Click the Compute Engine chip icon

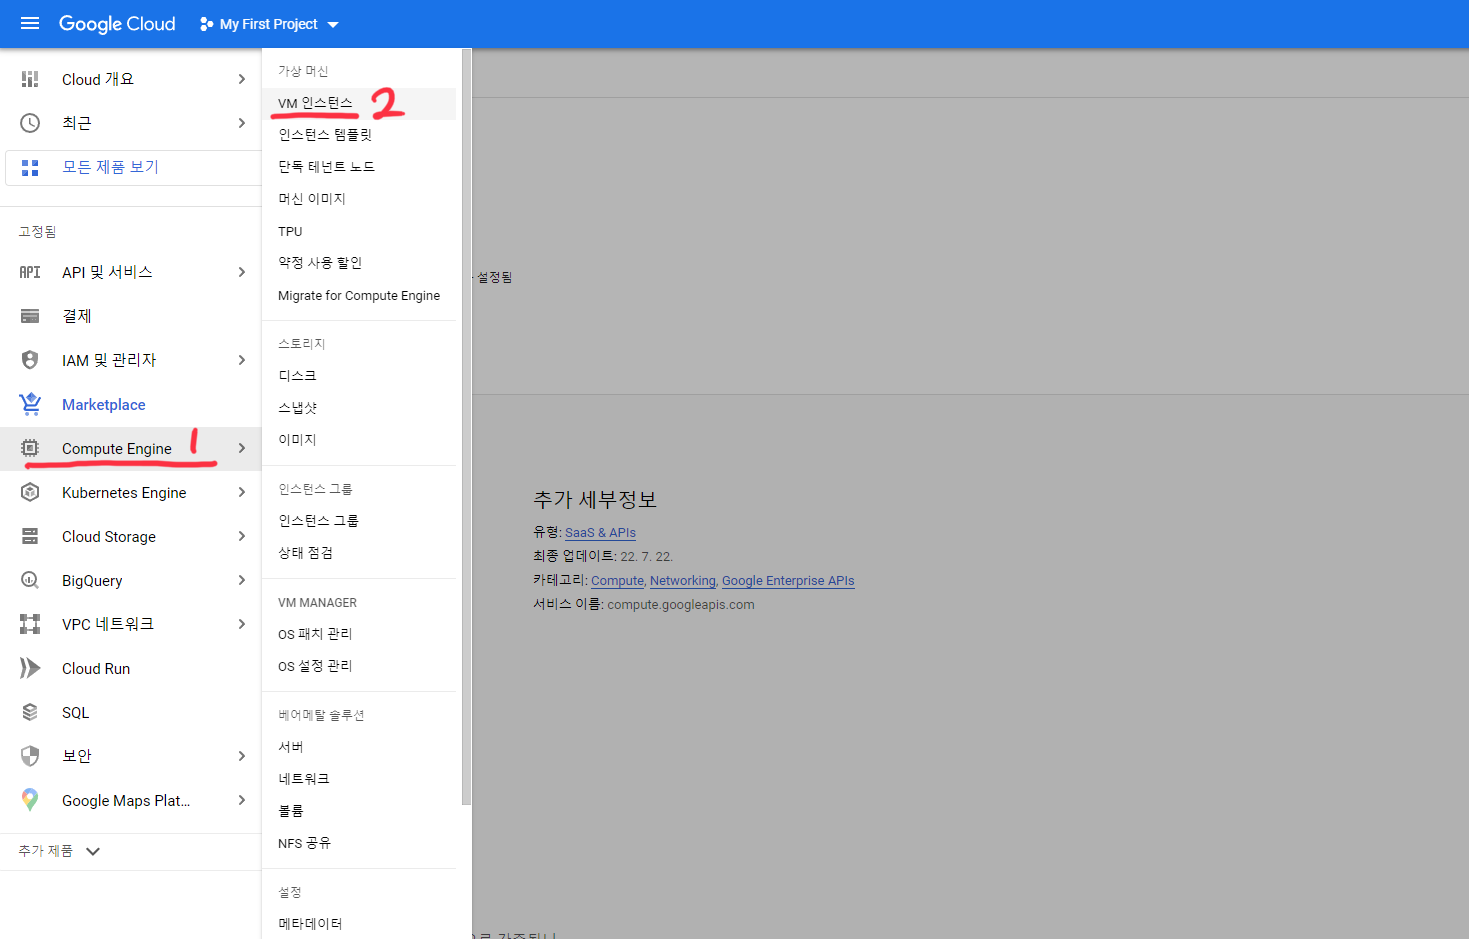(30, 448)
